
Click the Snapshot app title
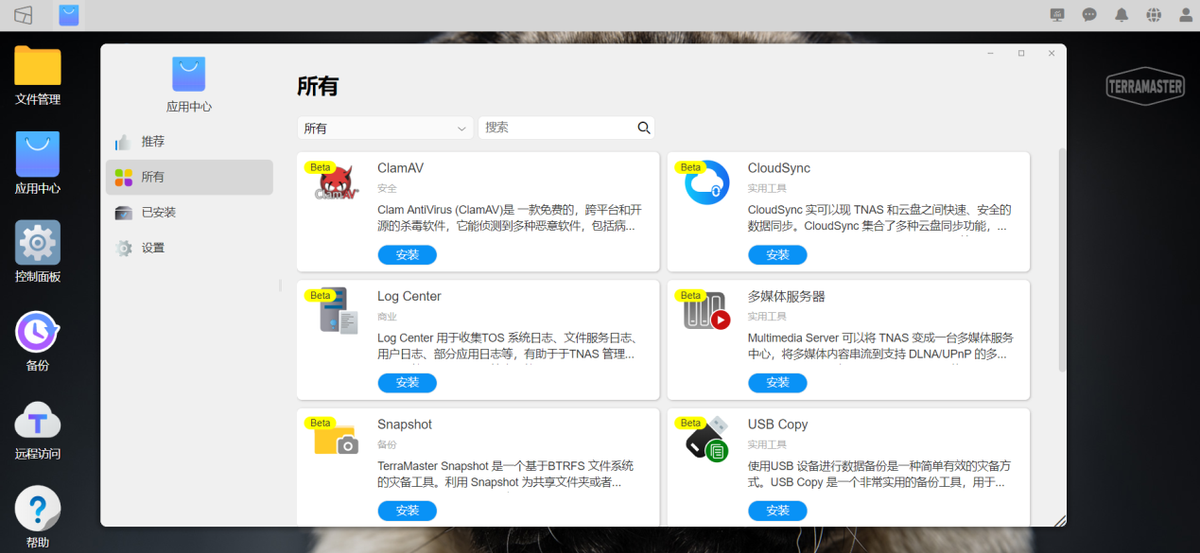tap(405, 424)
